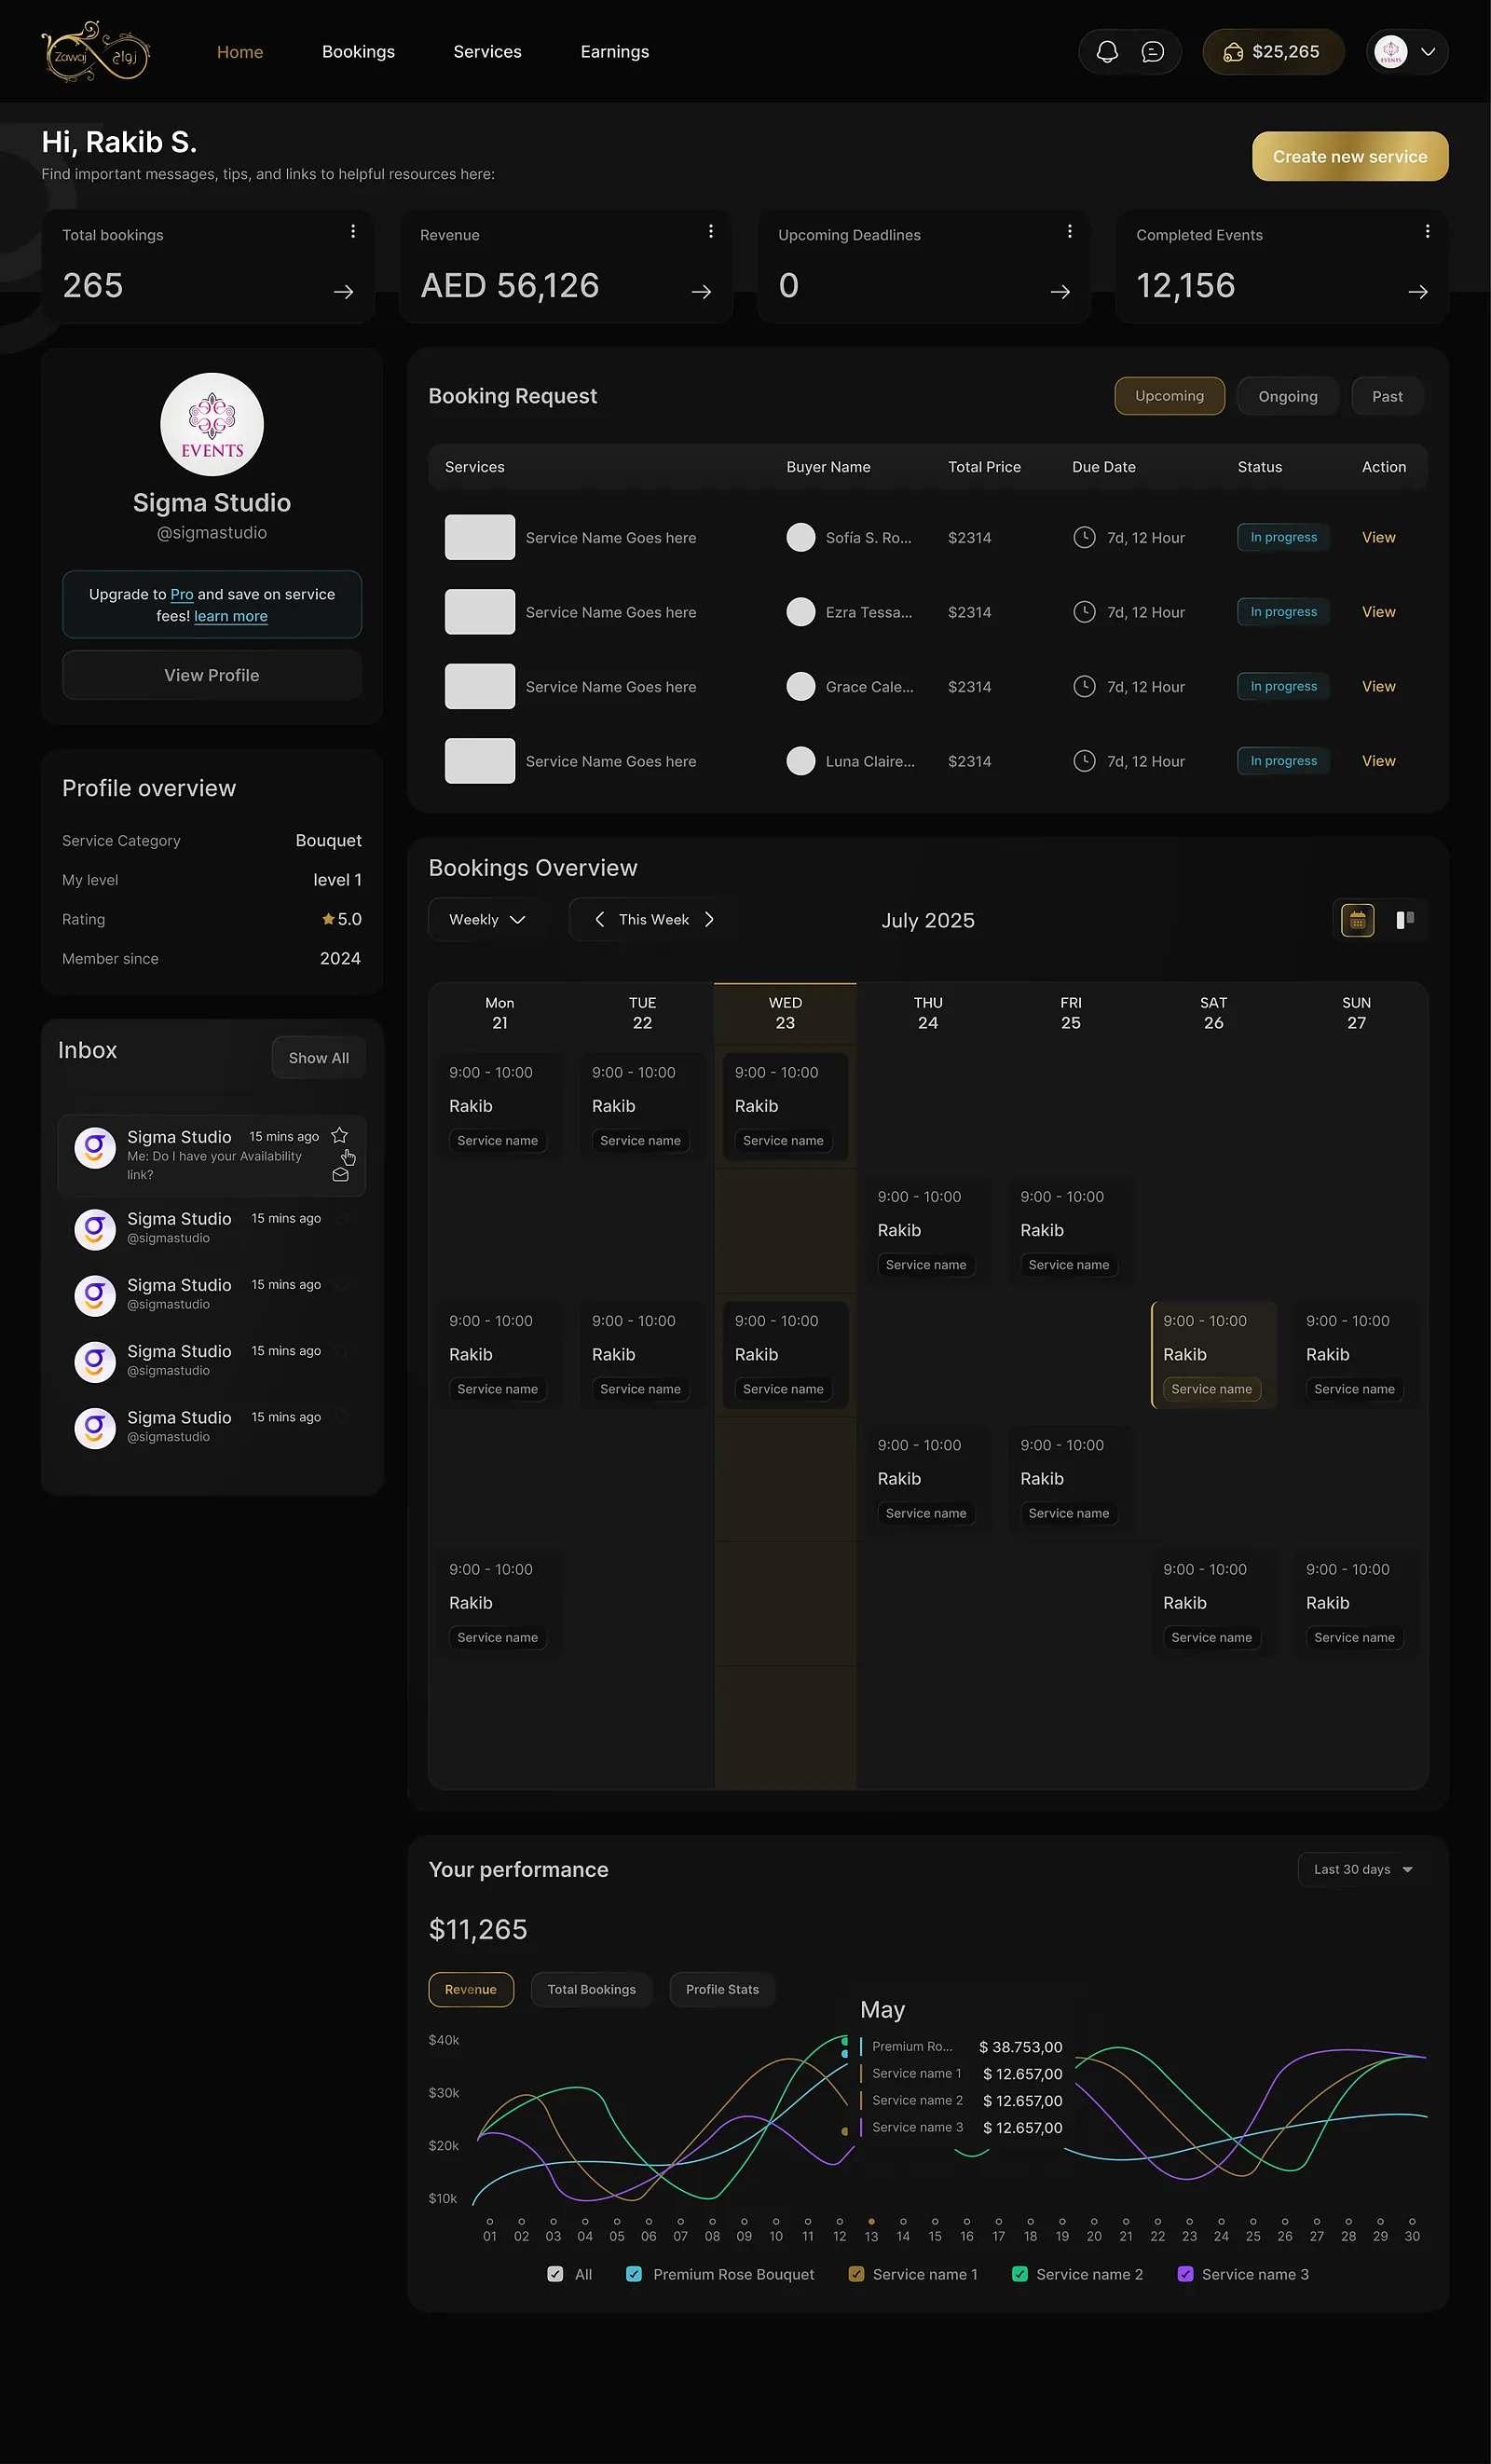Select the Total Bookings performance tab
The image size is (1491, 2464).
[x=591, y=1990]
